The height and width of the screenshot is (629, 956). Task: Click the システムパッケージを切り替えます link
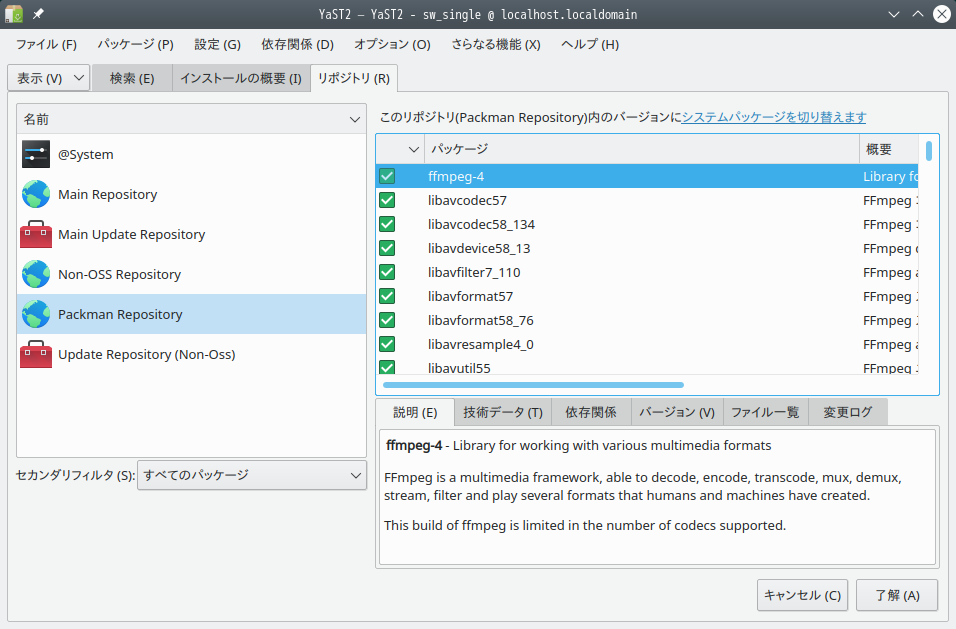[x=774, y=117]
